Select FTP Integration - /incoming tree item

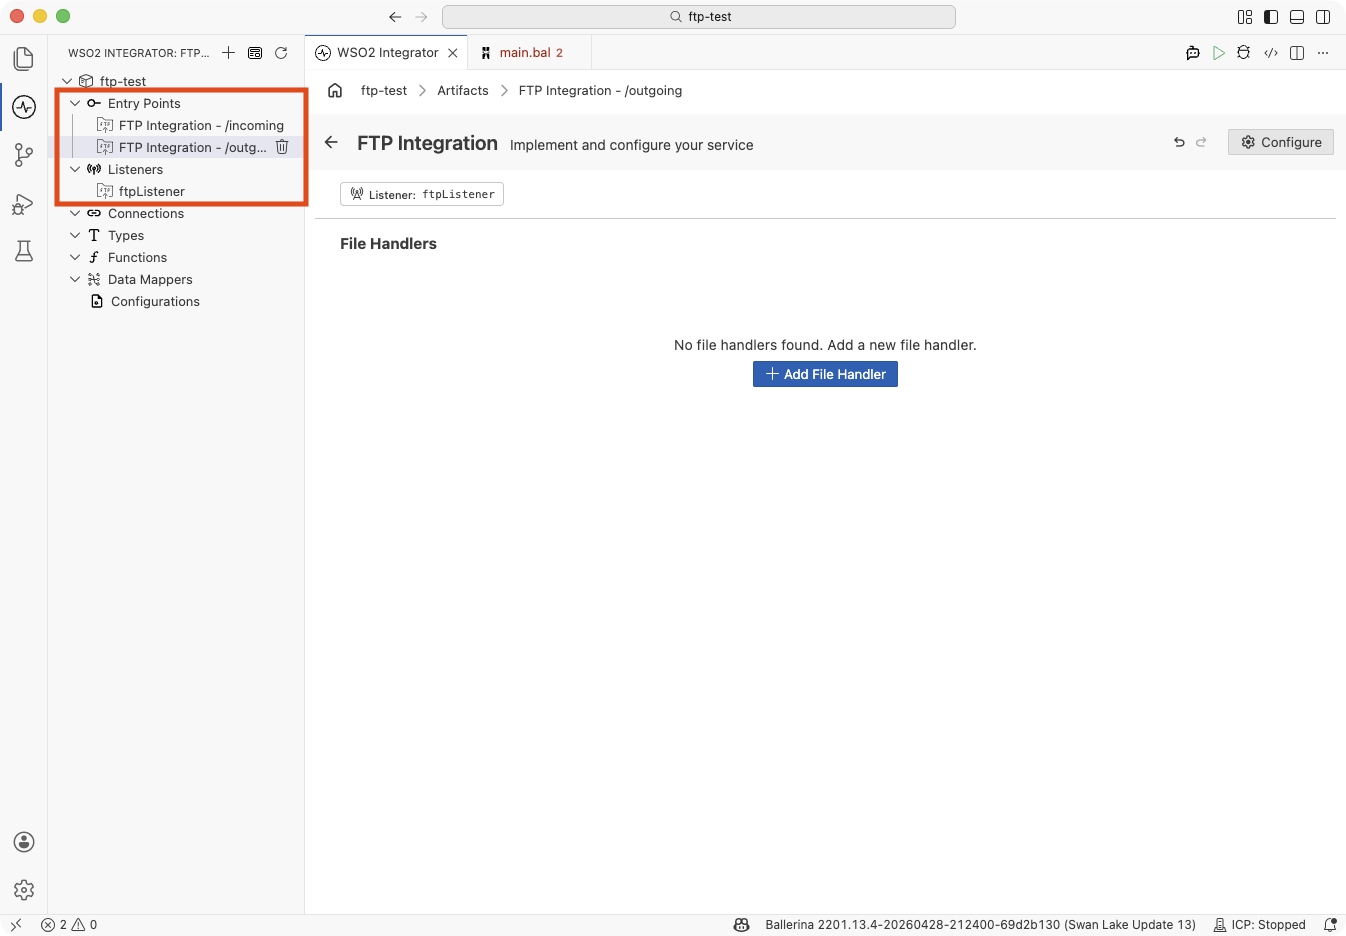[176, 125]
